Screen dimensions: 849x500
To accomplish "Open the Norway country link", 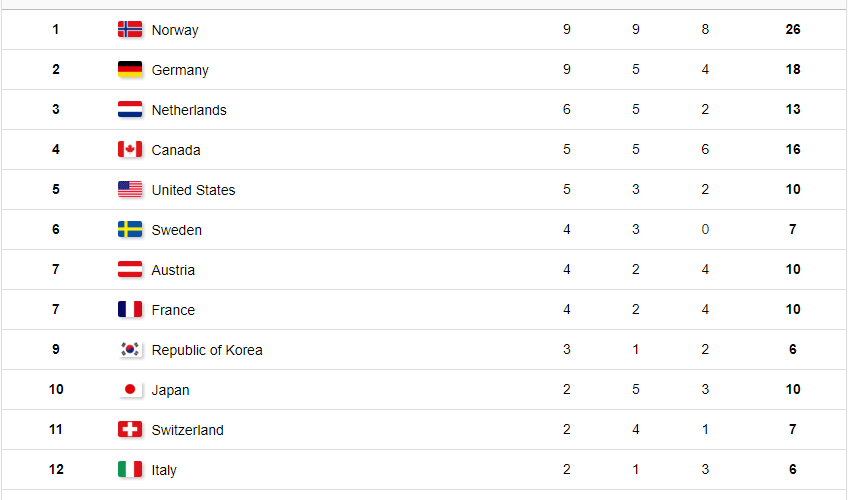I will coord(175,30).
